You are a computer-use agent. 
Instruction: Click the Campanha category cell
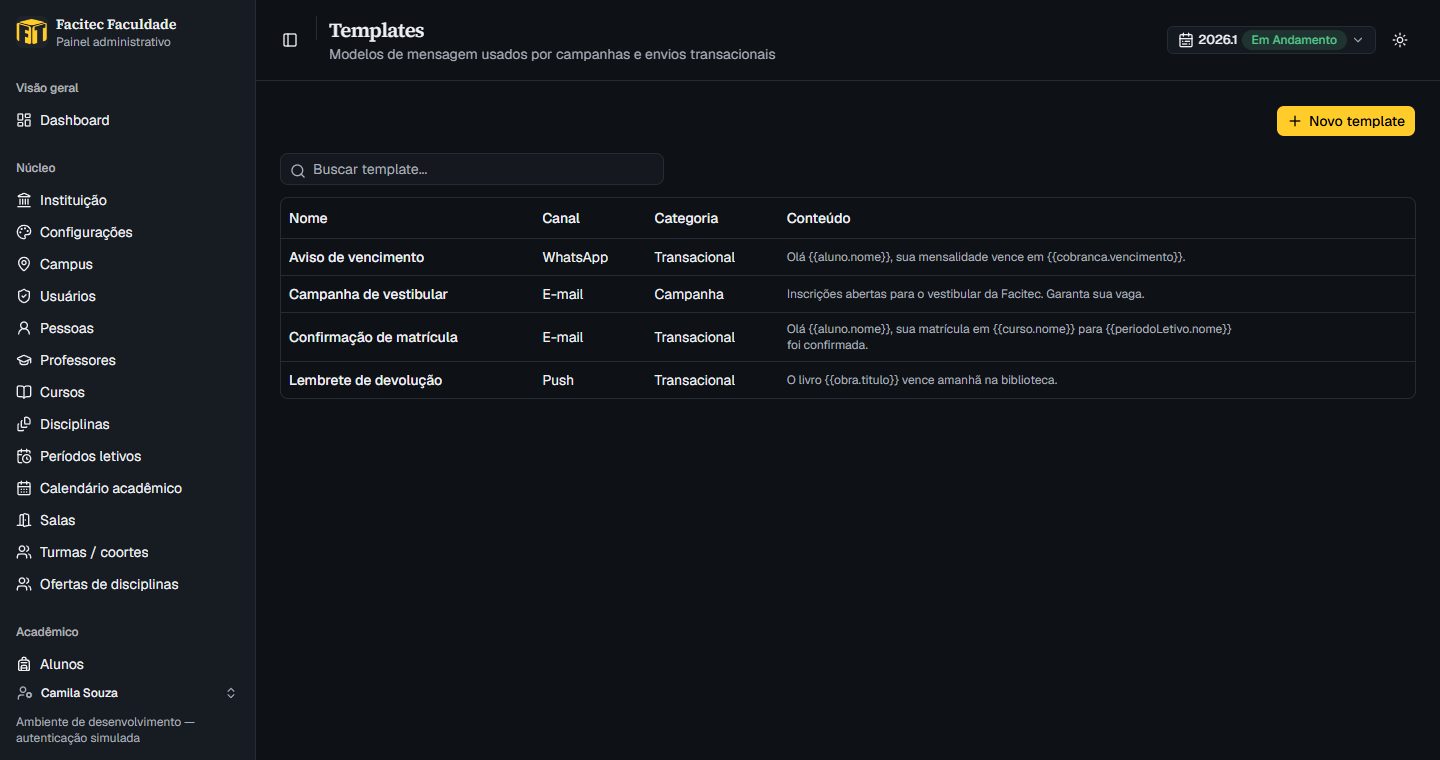(689, 294)
